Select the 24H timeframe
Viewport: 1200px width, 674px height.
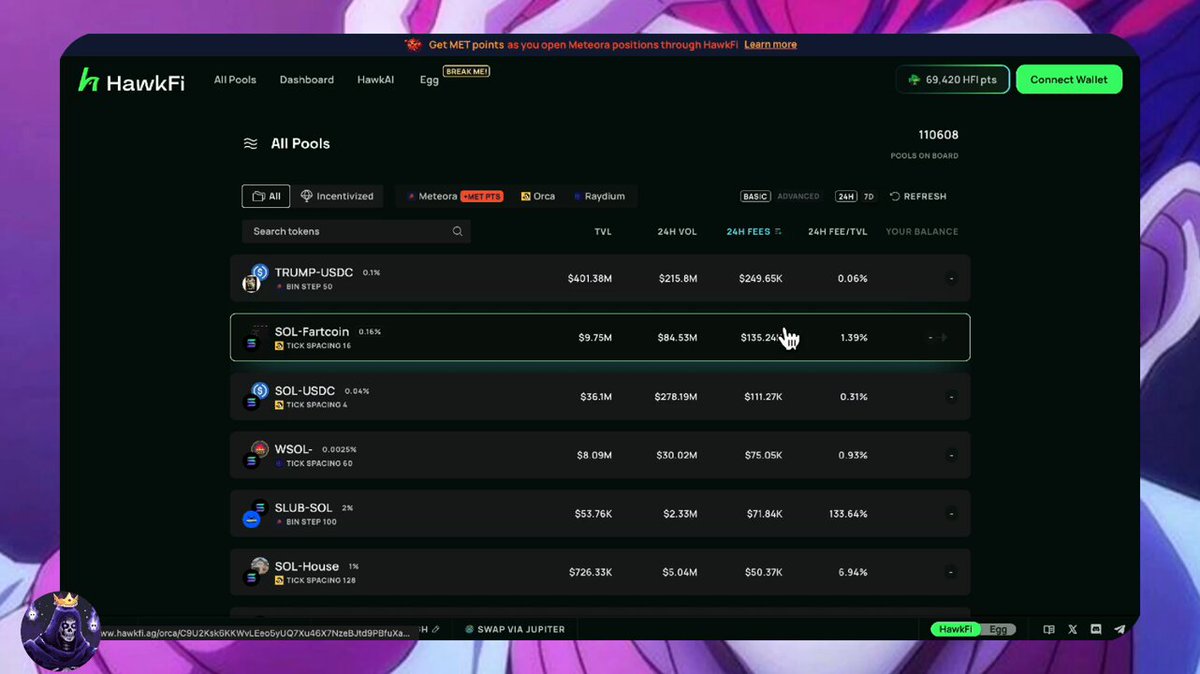pos(846,196)
